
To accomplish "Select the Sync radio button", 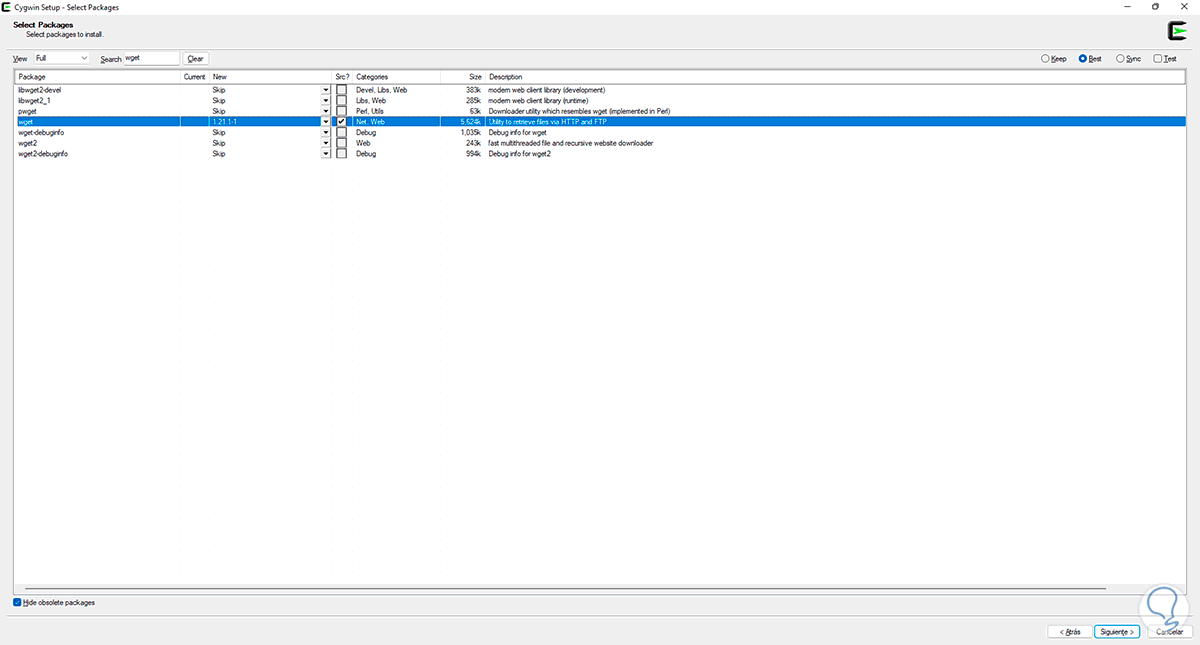I will coord(1120,59).
